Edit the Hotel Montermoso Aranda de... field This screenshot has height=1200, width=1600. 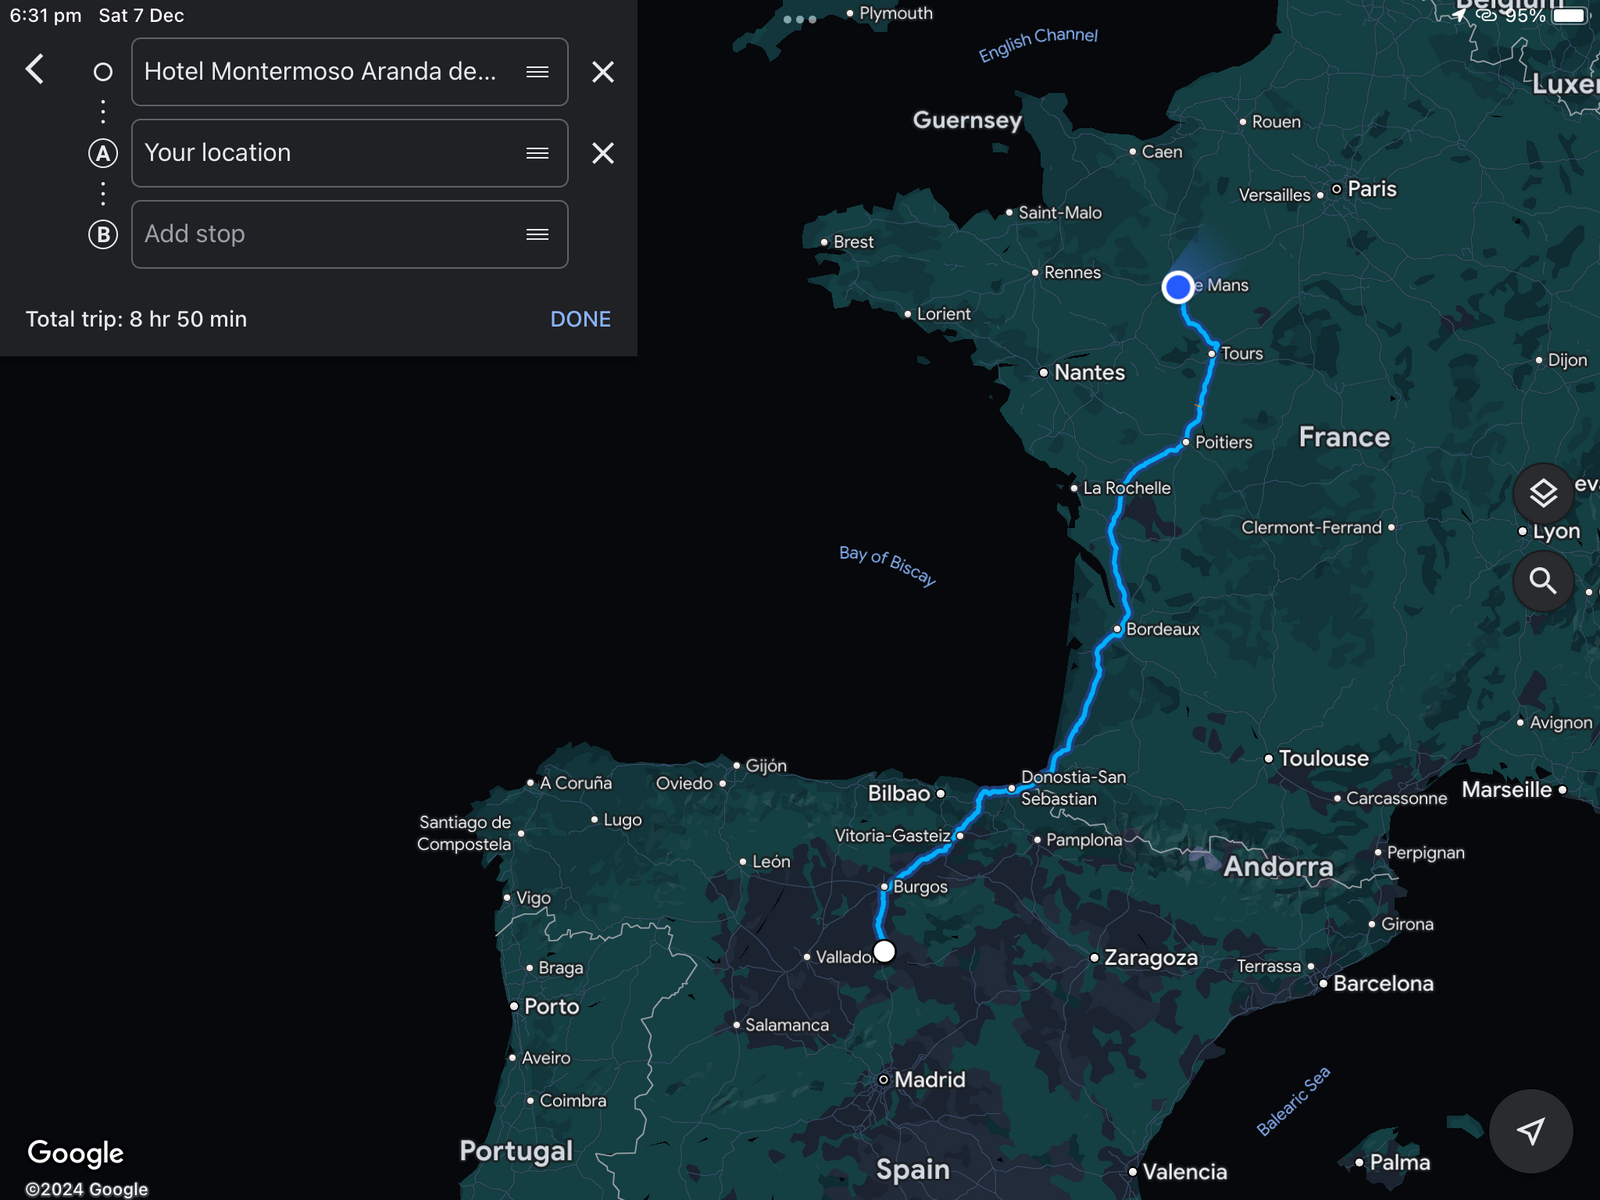350,72
